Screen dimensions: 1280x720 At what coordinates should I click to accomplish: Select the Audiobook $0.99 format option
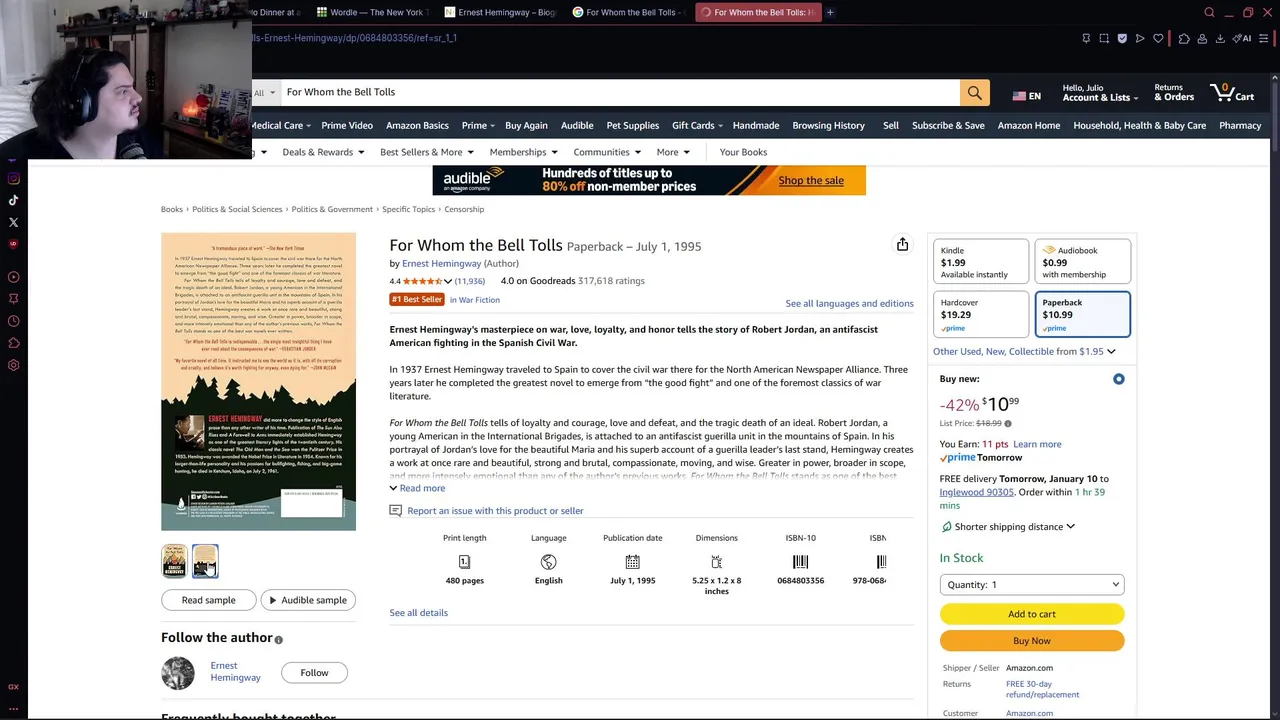click(1082, 262)
